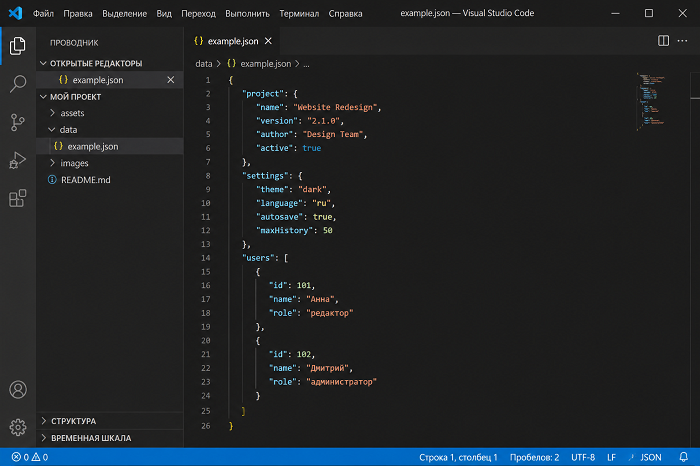Open notifications bell in status bar
700x466 pixels.
[683, 457]
